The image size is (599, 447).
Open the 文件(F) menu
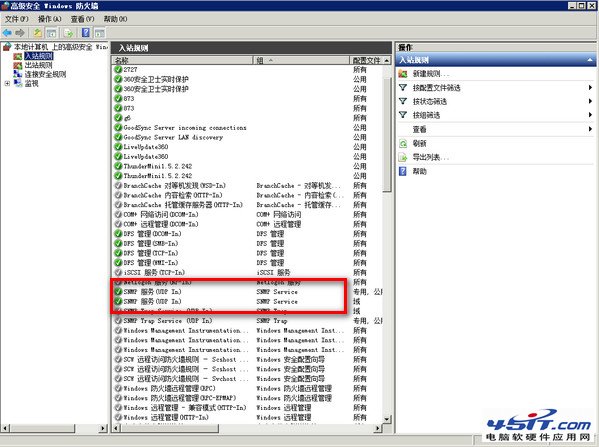pos(17,19)
